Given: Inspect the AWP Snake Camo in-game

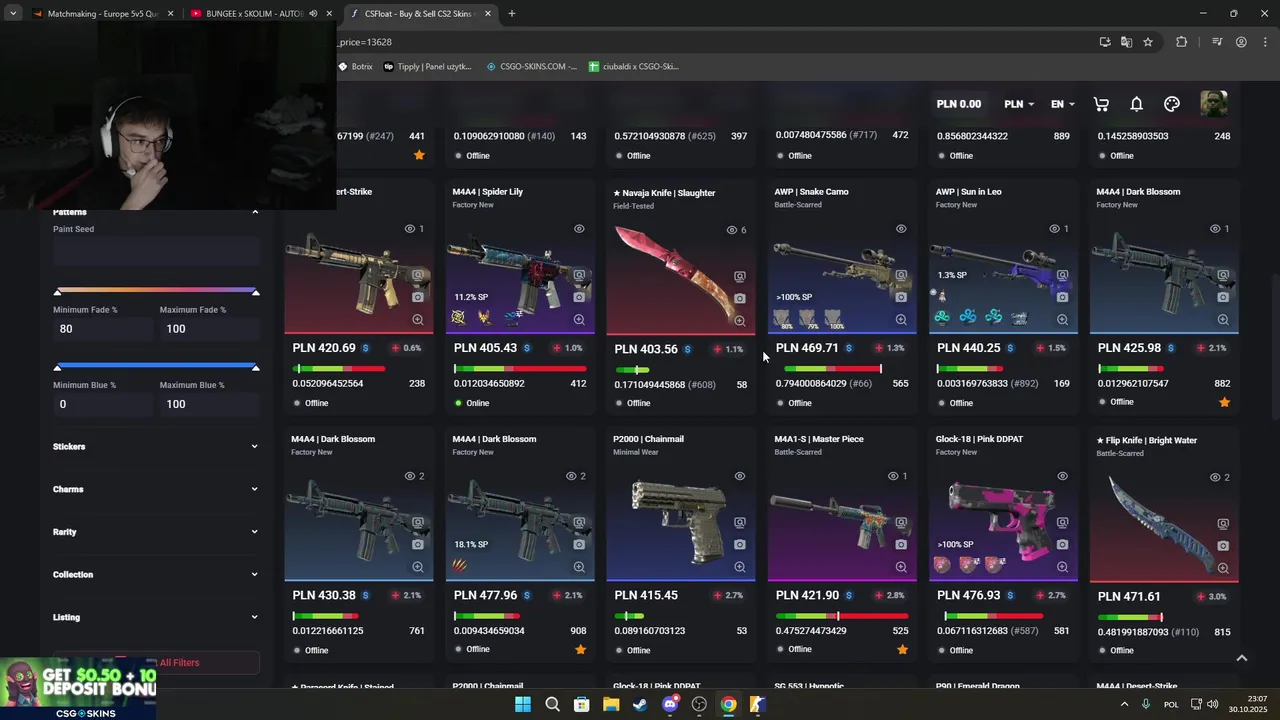Looking at the screenshot, I should (901, 275).
